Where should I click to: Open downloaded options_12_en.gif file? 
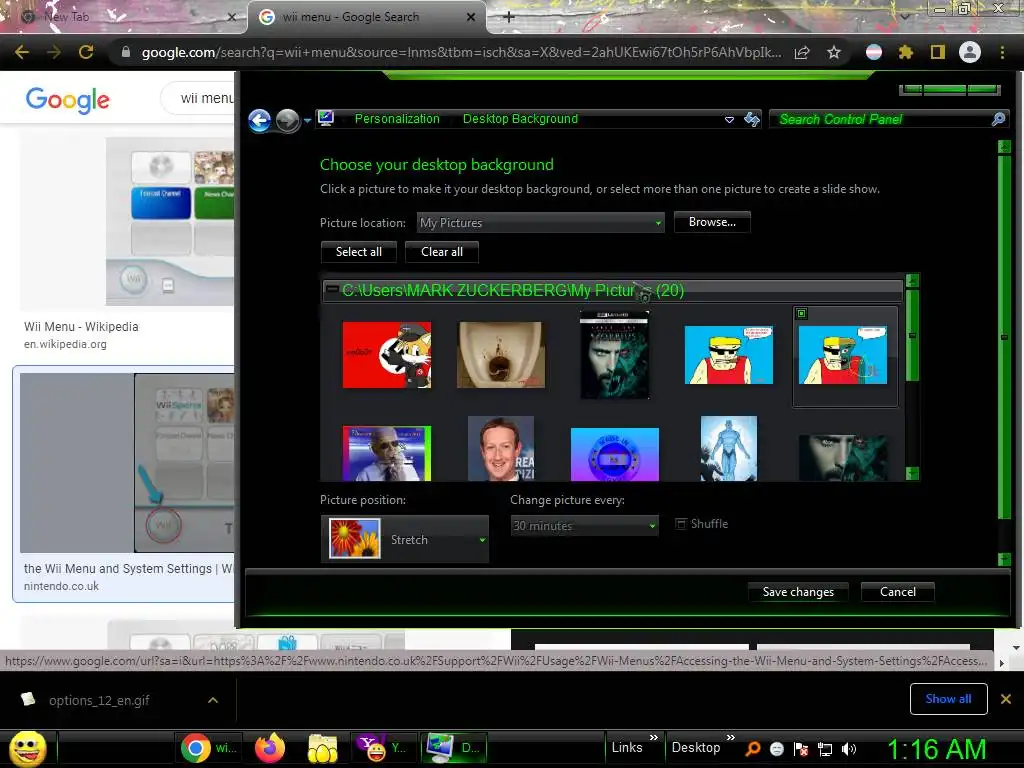point(99,700)
